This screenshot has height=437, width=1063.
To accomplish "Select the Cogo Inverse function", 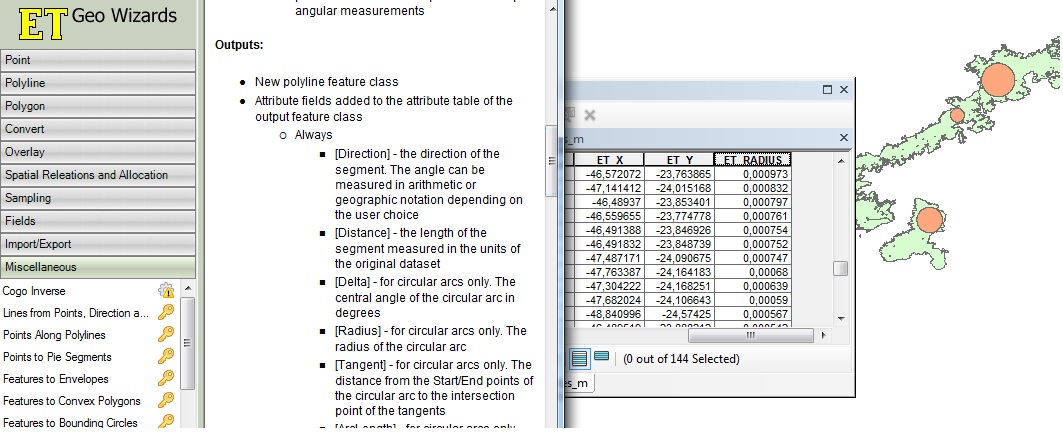I will [35, 291].
